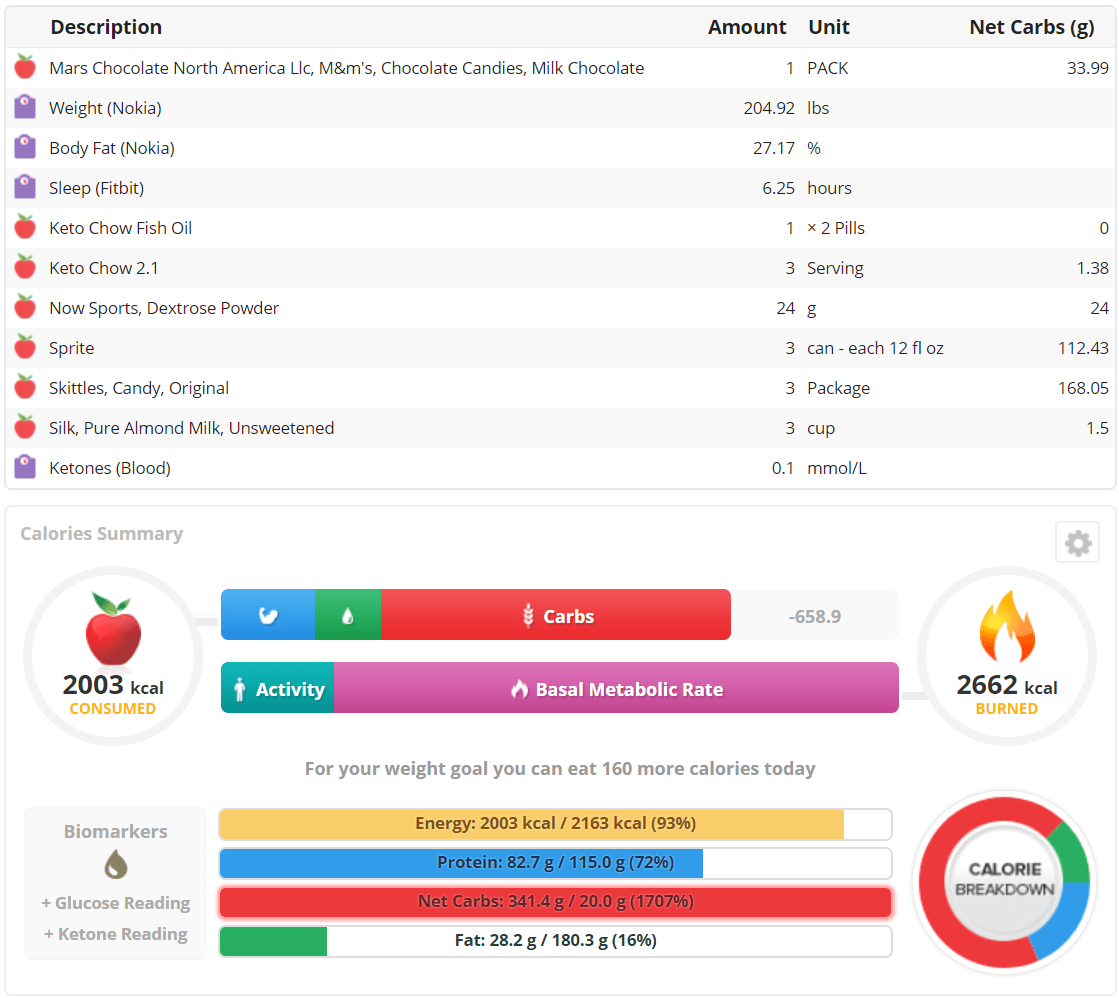
Task: Click the 24 dextrose net carbs value
Action: click(x=1099, y=308)
